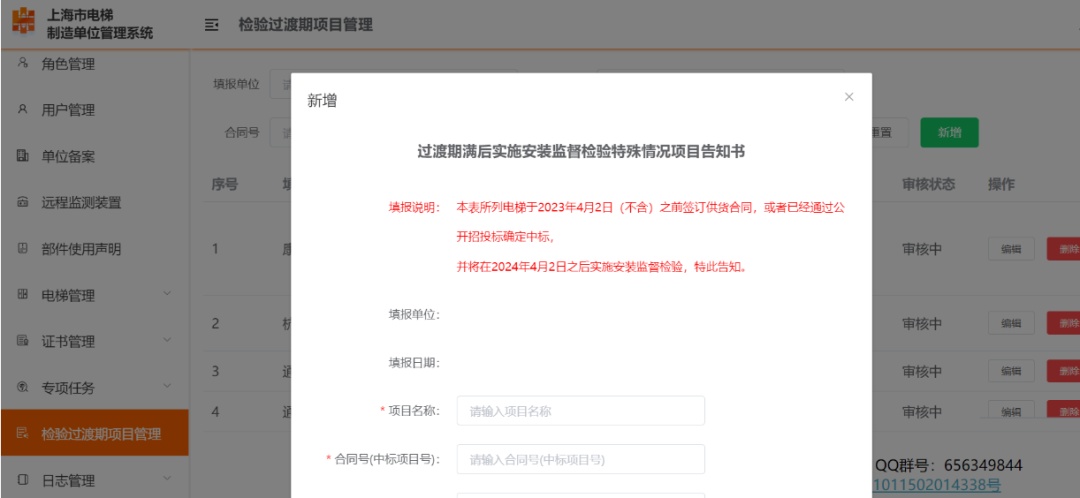Open 部件使用声明 menu item
1080x498 pixels.
(94, 249)
